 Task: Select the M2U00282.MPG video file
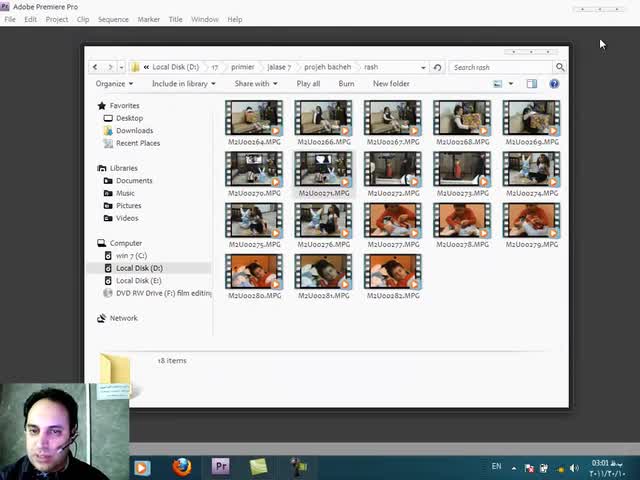point(393,277)
